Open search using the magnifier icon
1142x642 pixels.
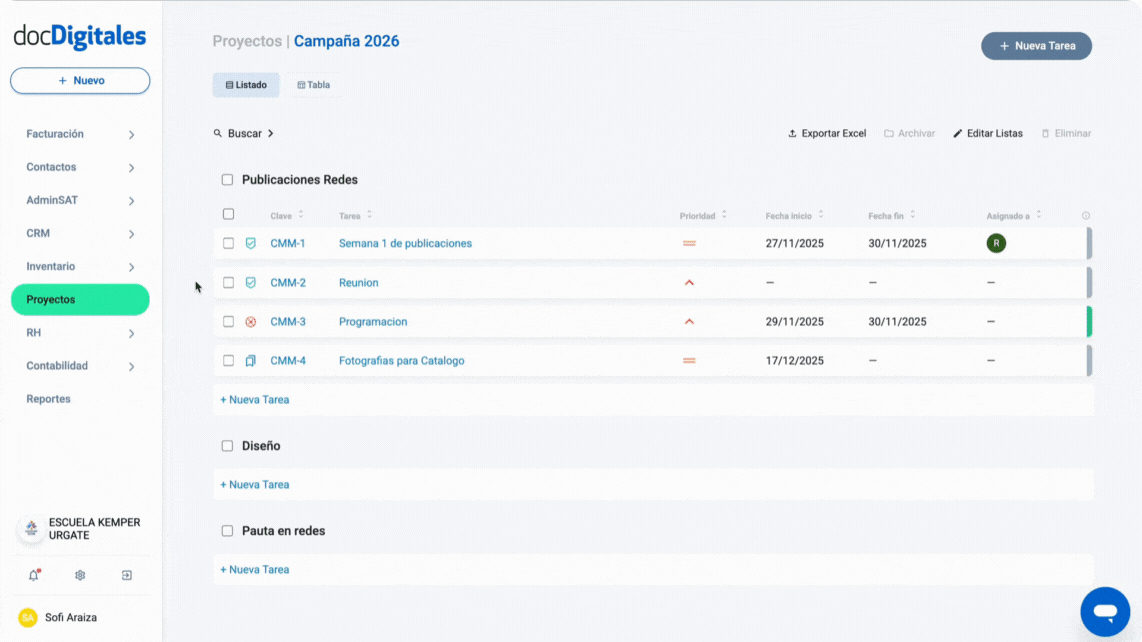(218, 132)
